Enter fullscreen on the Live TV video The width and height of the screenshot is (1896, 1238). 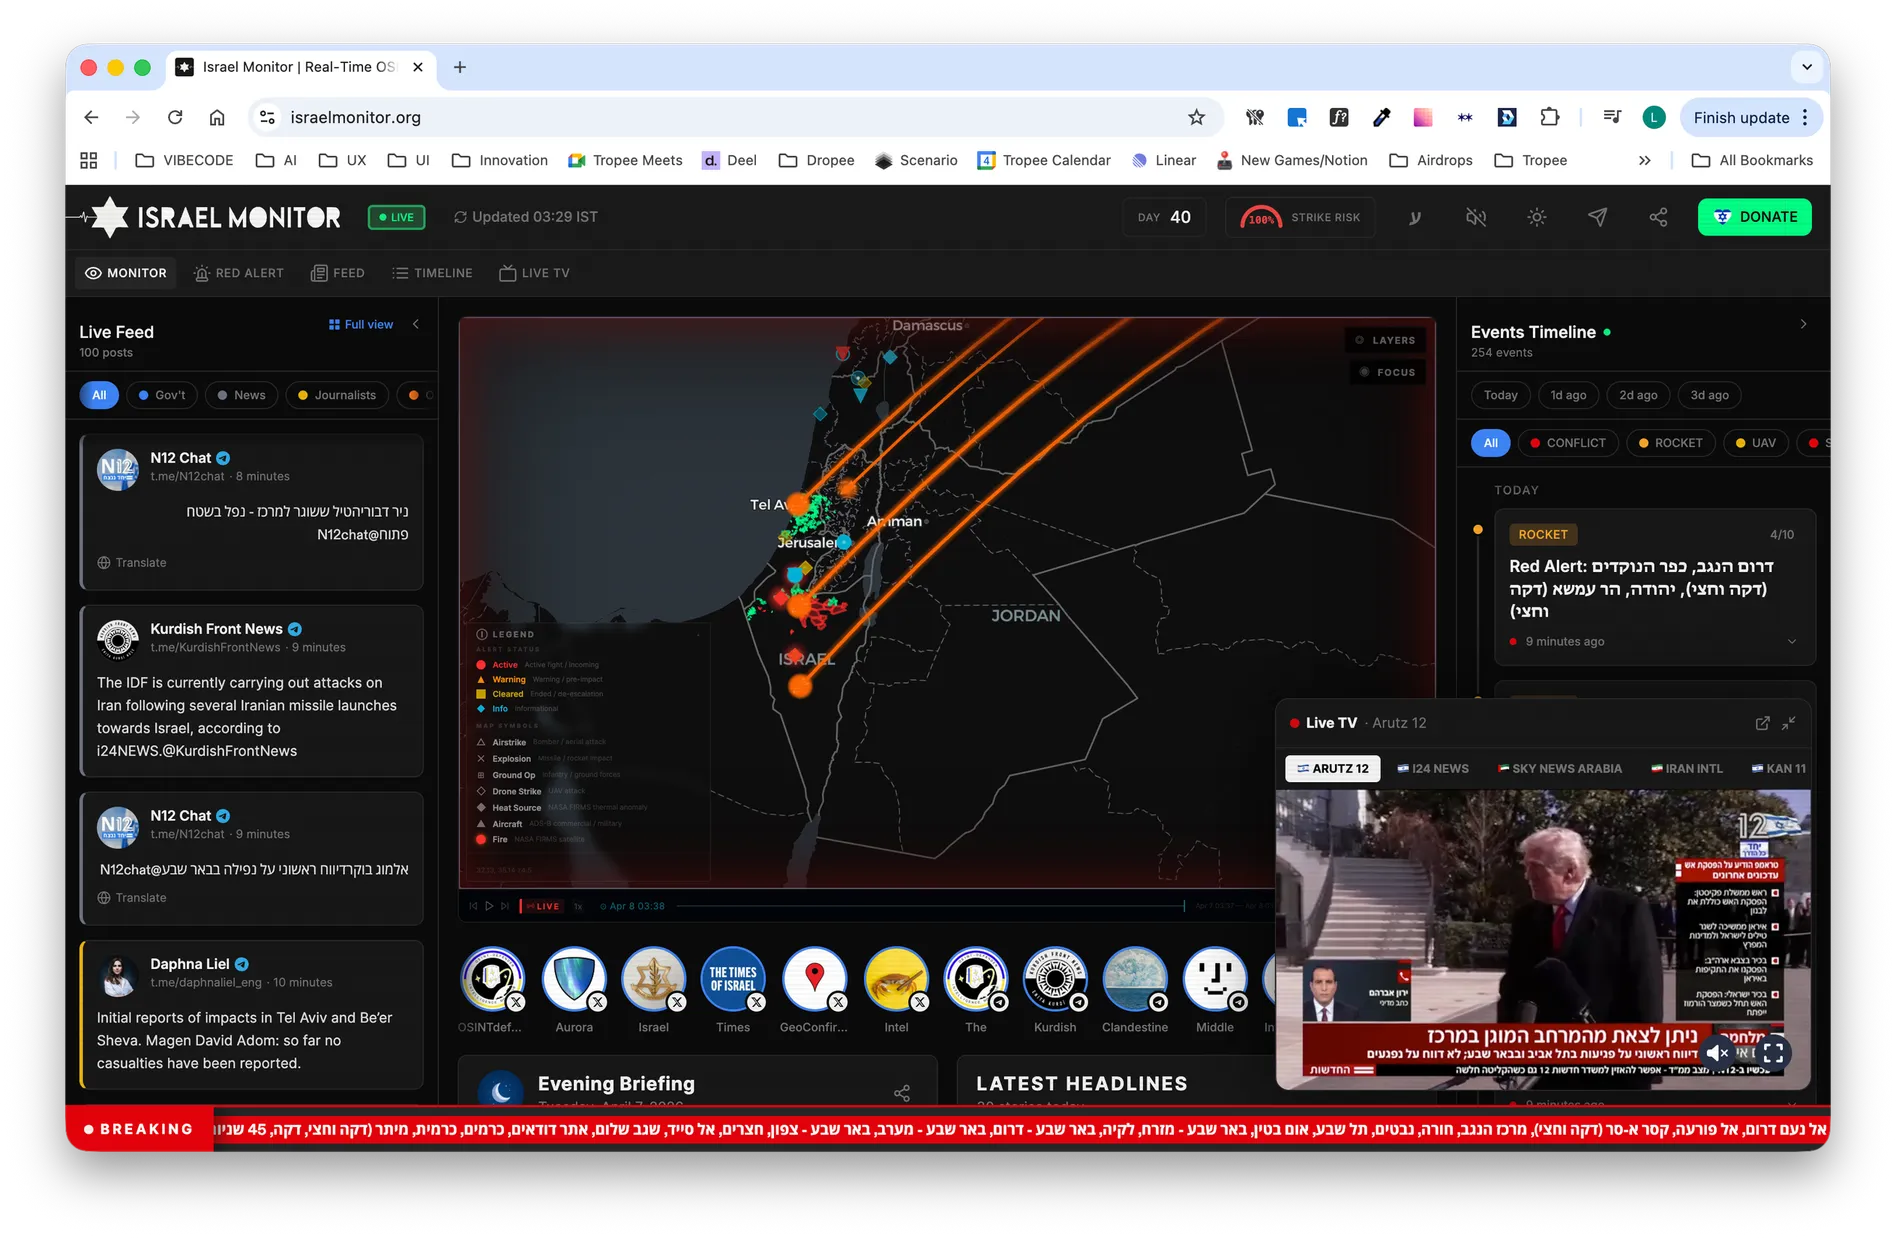point(1773,1052)
